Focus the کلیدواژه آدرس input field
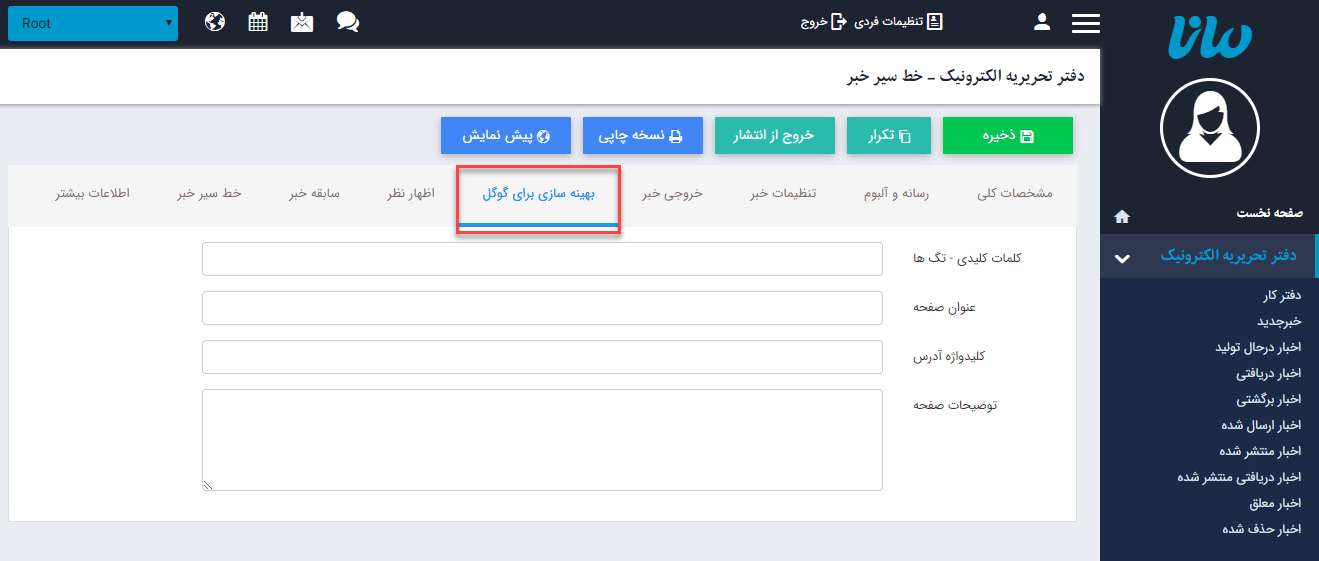Image resolution: width=1319 pixels, height=561 pixels. [x=542, y=357]
